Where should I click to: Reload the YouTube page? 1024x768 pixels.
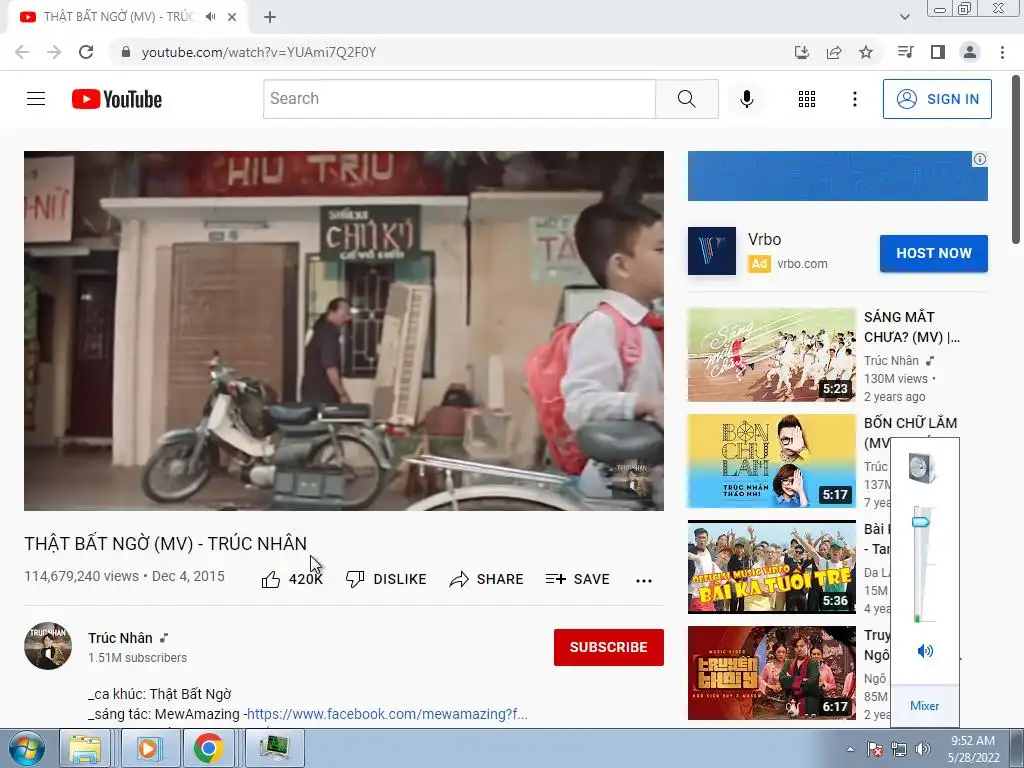[86, 52]
